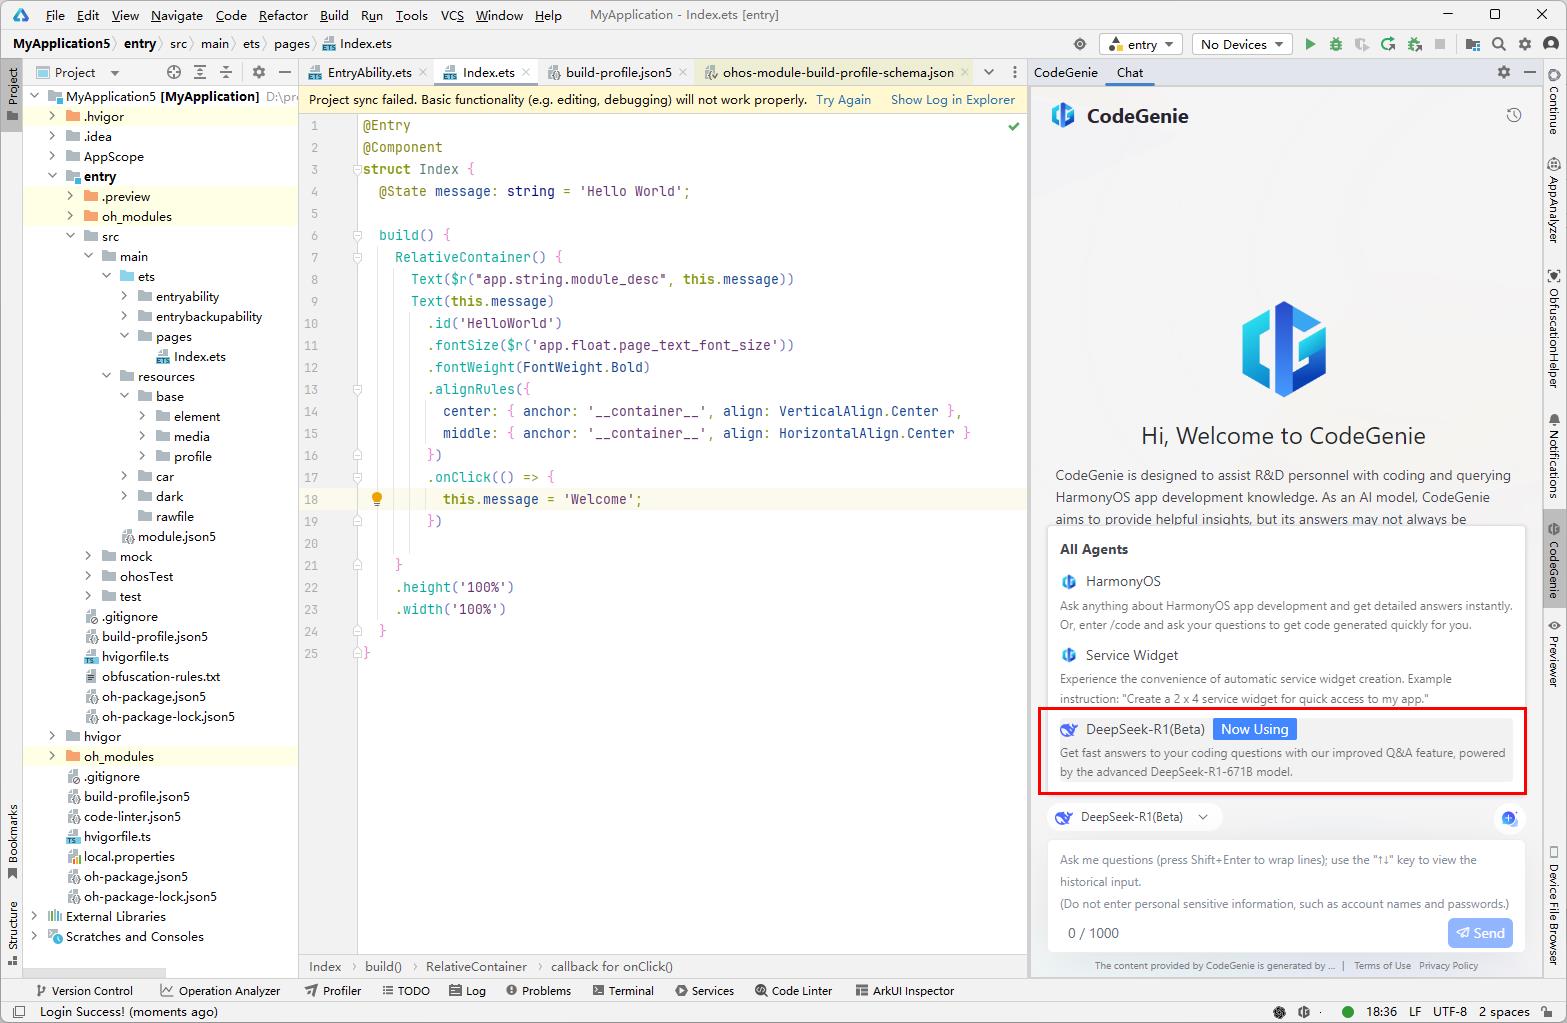Toggle the Notifications side panel
The height and width of the screenshot is (1023, 1567).
tap(1554, 456)
